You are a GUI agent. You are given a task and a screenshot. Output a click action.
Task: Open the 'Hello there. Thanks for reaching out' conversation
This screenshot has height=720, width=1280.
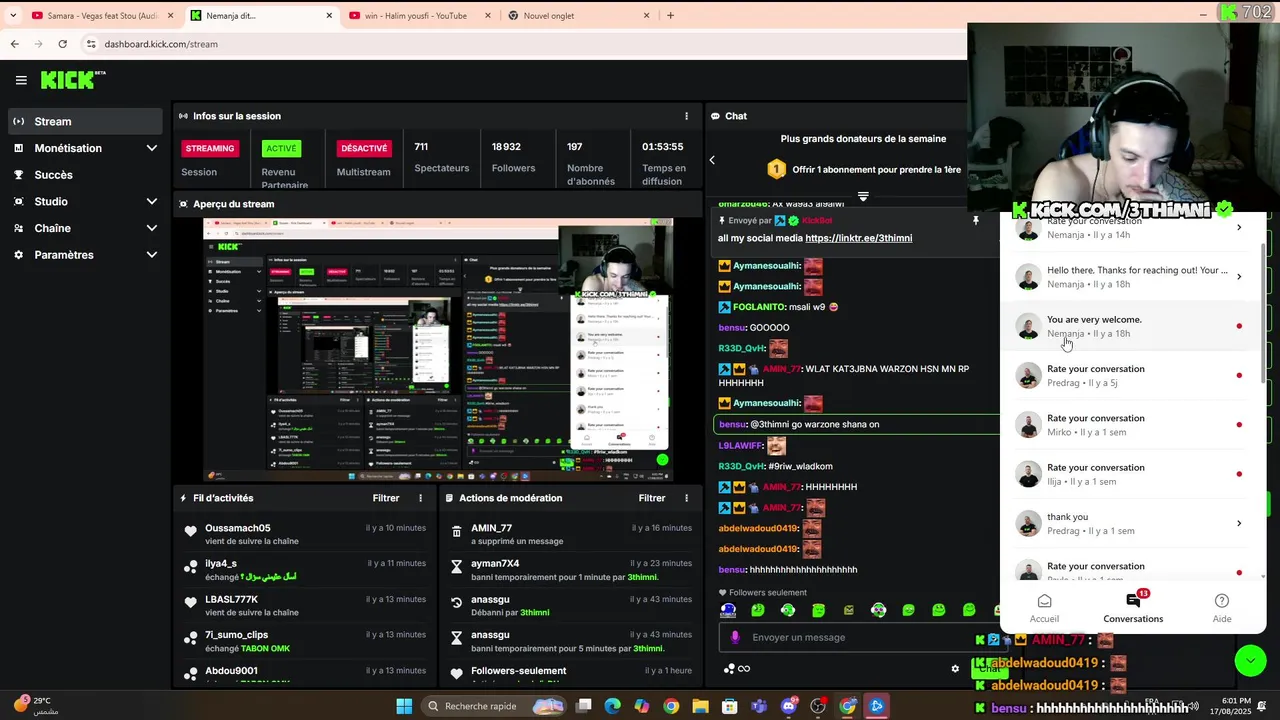pos(1131,277)
